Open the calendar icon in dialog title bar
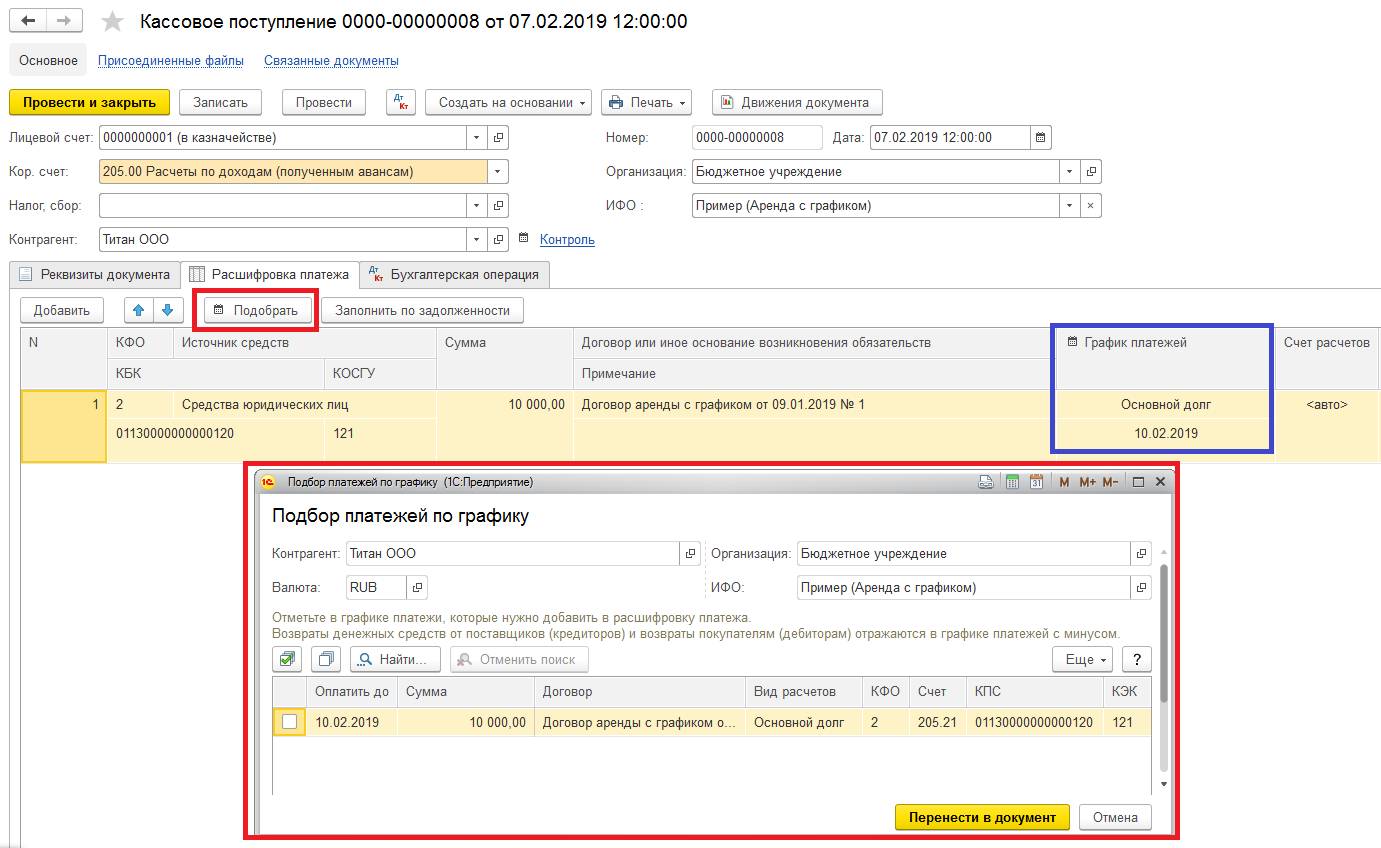 pyautogui.click(x=1036, y=482)
